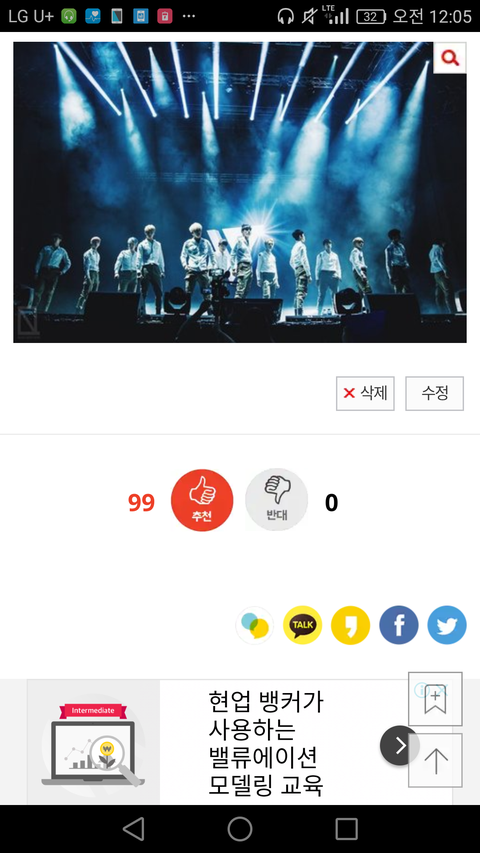
Task: Click the 수정 edit button
Action: tap(435, 393)
